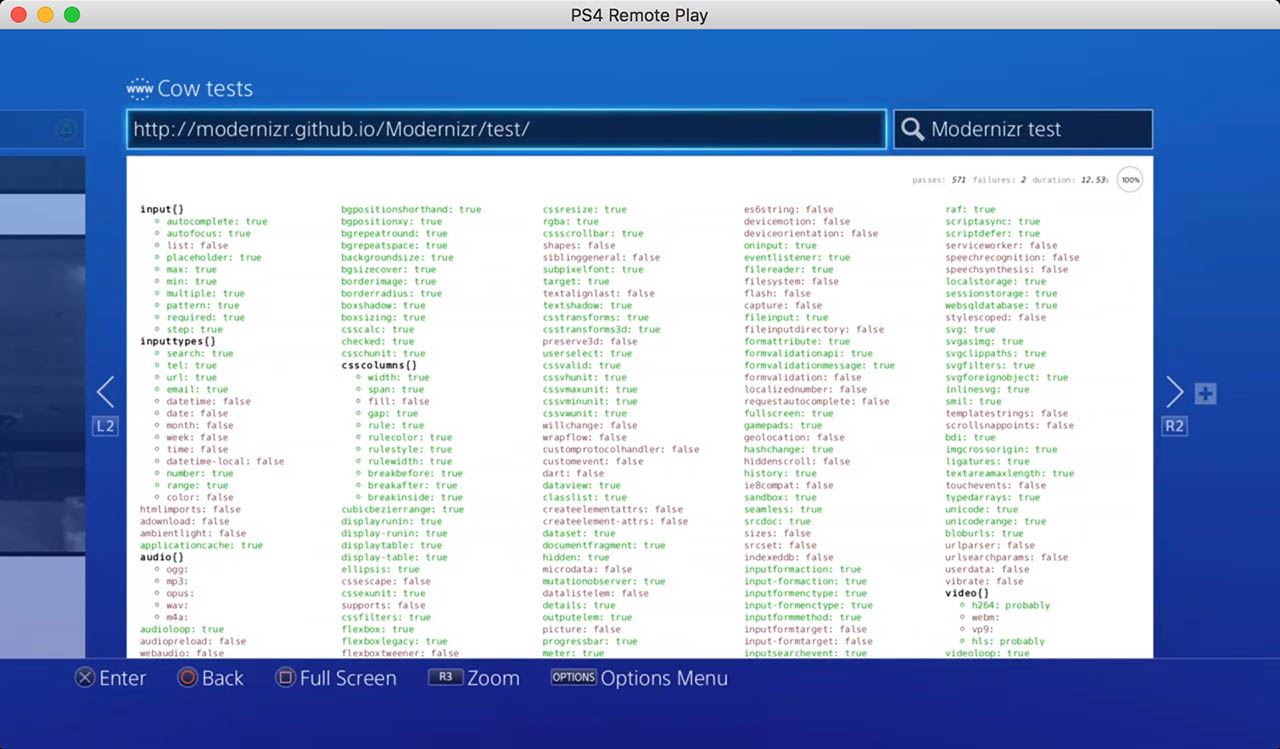
Task: Click the video{} heading
Action: [x=967, y=594]
